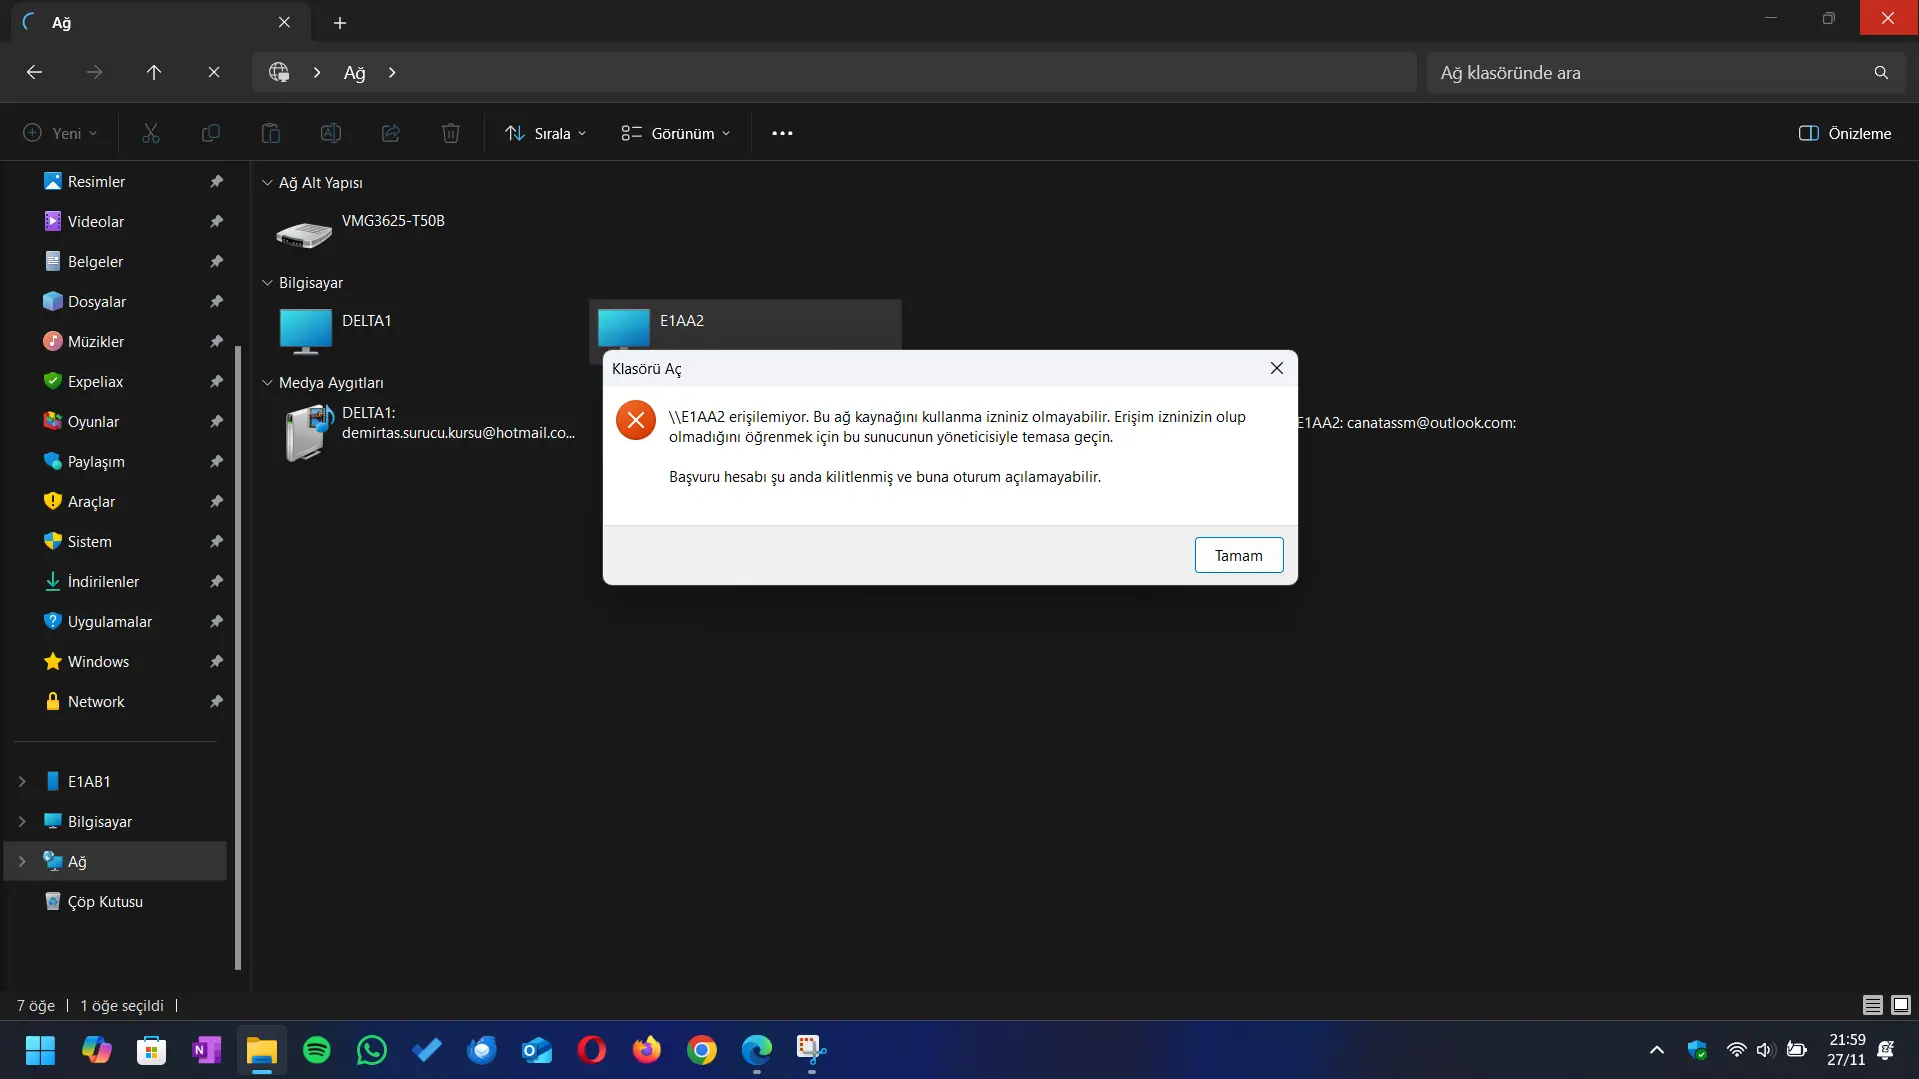Open Google Chrome from the taskbar
The height and width of the screenshot is (1079, 1919).
pyautogui.click(x=701, y=1050)
